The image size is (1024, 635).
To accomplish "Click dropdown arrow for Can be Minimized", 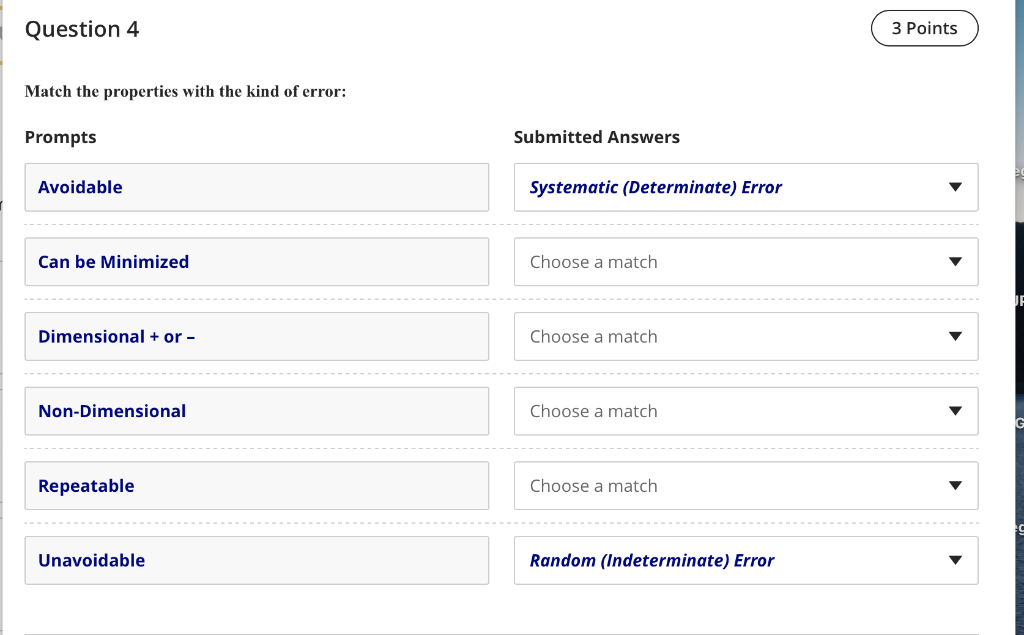I will (x=954, y=262).
